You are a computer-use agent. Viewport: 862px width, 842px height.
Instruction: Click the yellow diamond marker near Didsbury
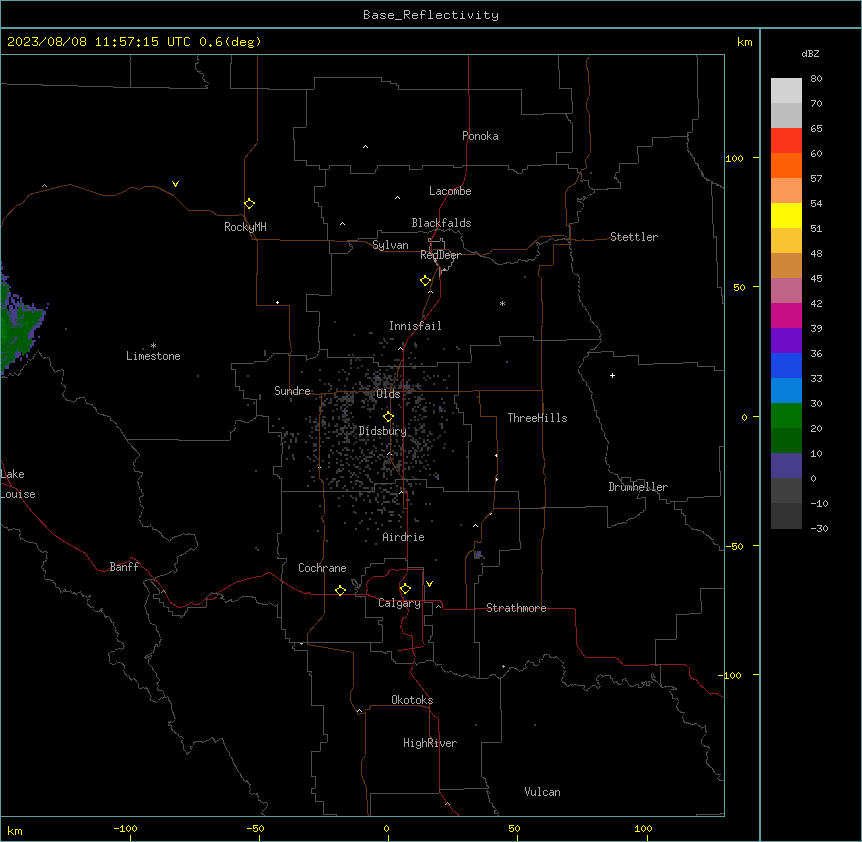click(x=388, y=417)
